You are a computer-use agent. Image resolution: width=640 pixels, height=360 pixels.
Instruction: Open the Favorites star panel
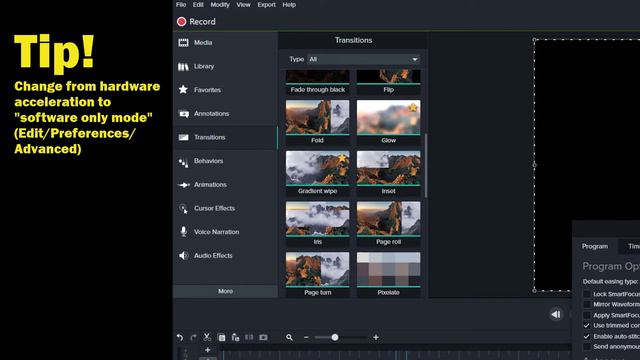coord(225,90)
